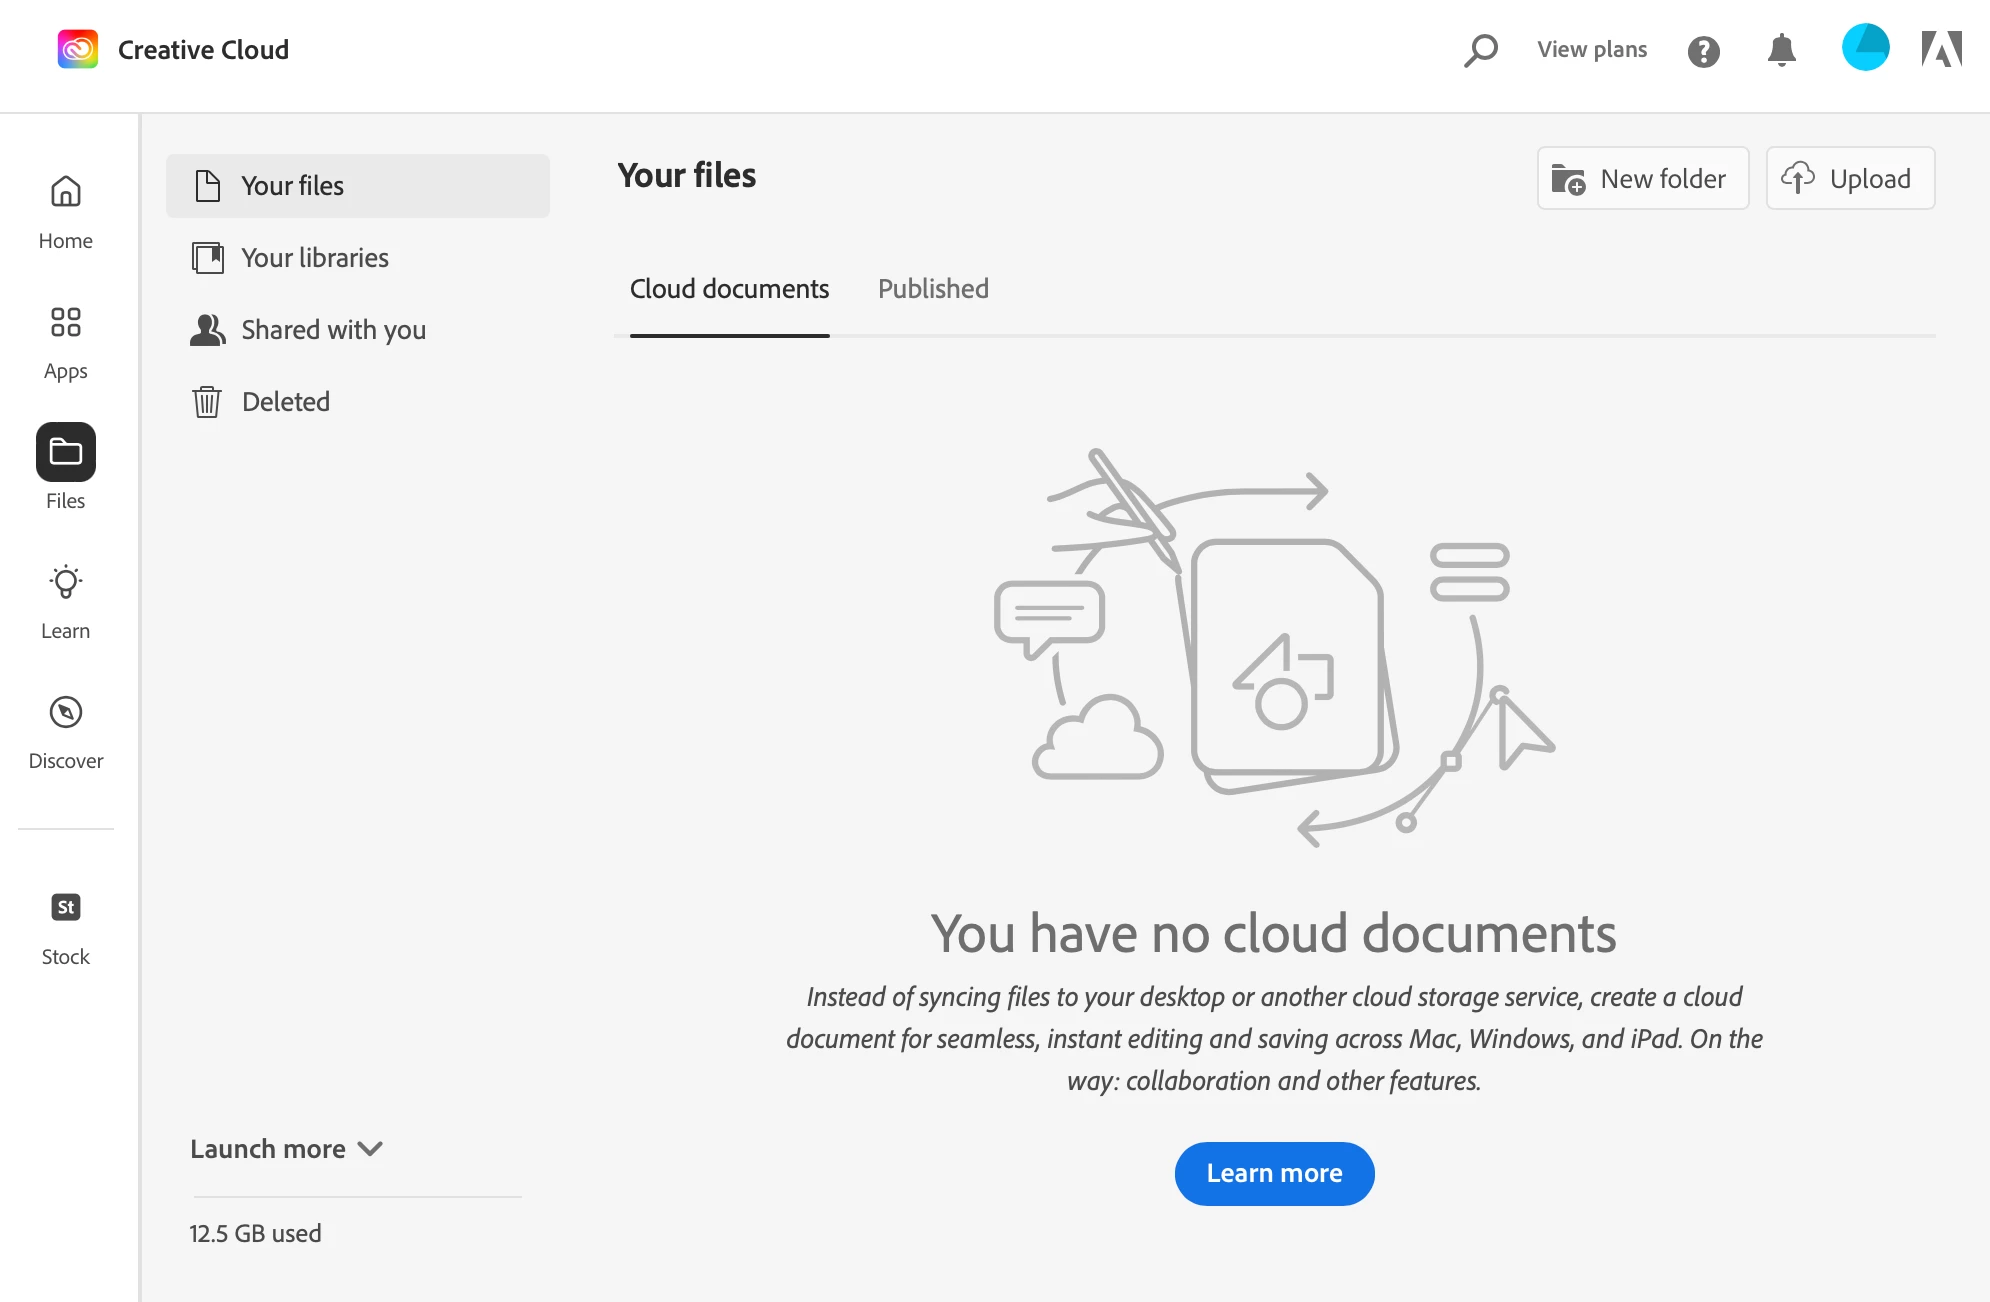This screenshot has height=1302, width=1990.
Task: Open the blue account avatar
Action: click(1865, 48)
